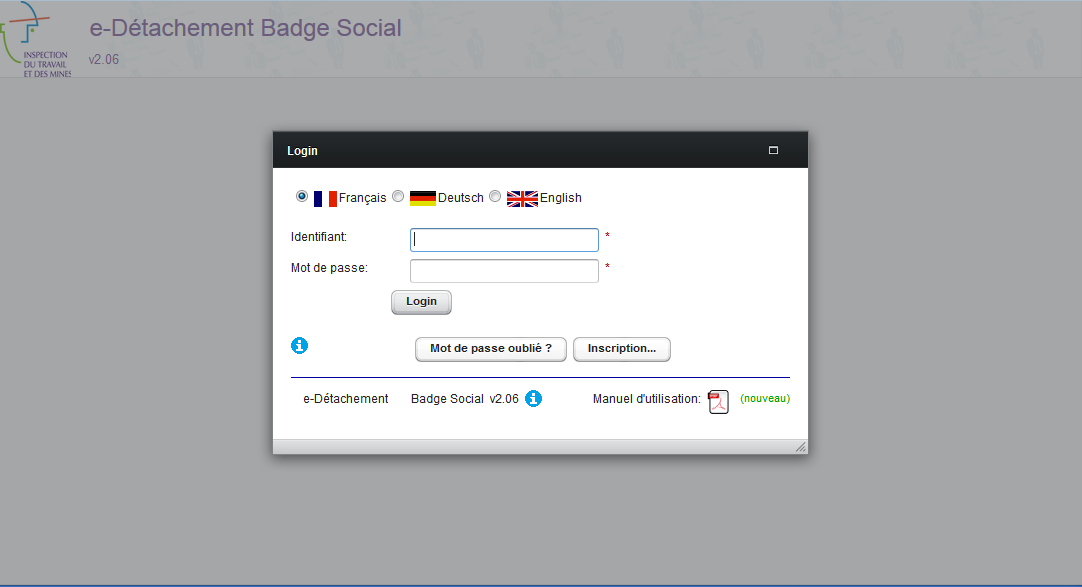Click the Login button
1082x587 pixels.
pos(422,302)
